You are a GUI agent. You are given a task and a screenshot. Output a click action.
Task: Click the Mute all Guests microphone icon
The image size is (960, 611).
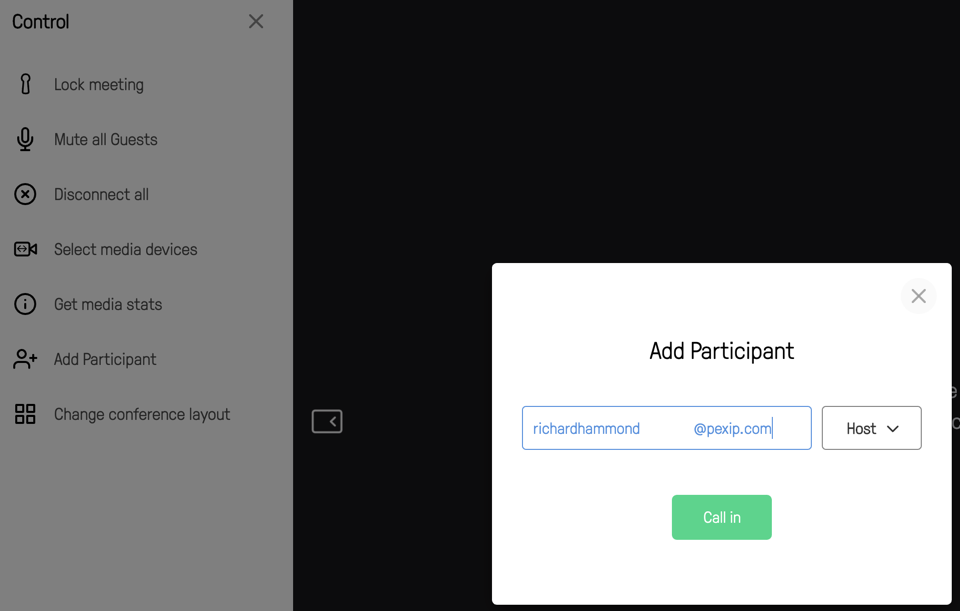coord(24,139)
